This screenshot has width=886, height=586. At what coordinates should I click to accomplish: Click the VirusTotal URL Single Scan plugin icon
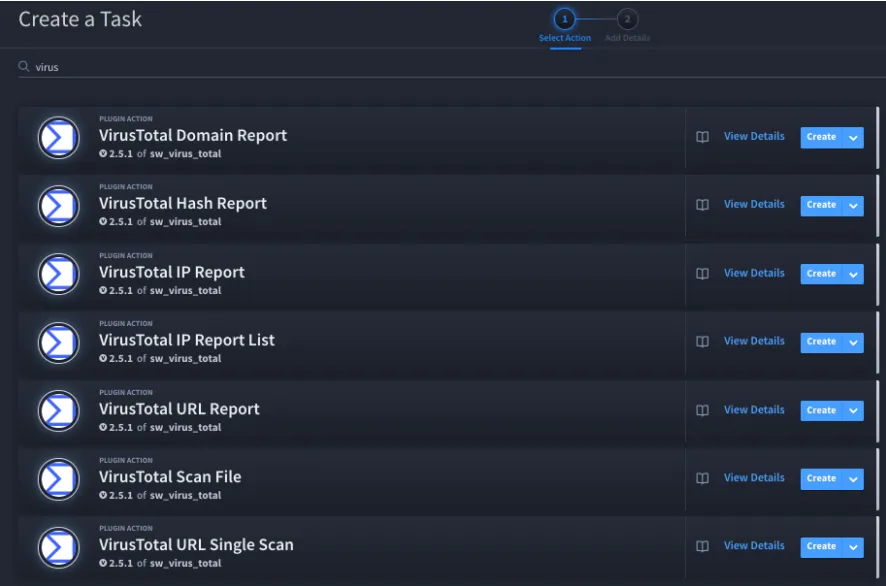pyautogui.click(x=59, y=548)
